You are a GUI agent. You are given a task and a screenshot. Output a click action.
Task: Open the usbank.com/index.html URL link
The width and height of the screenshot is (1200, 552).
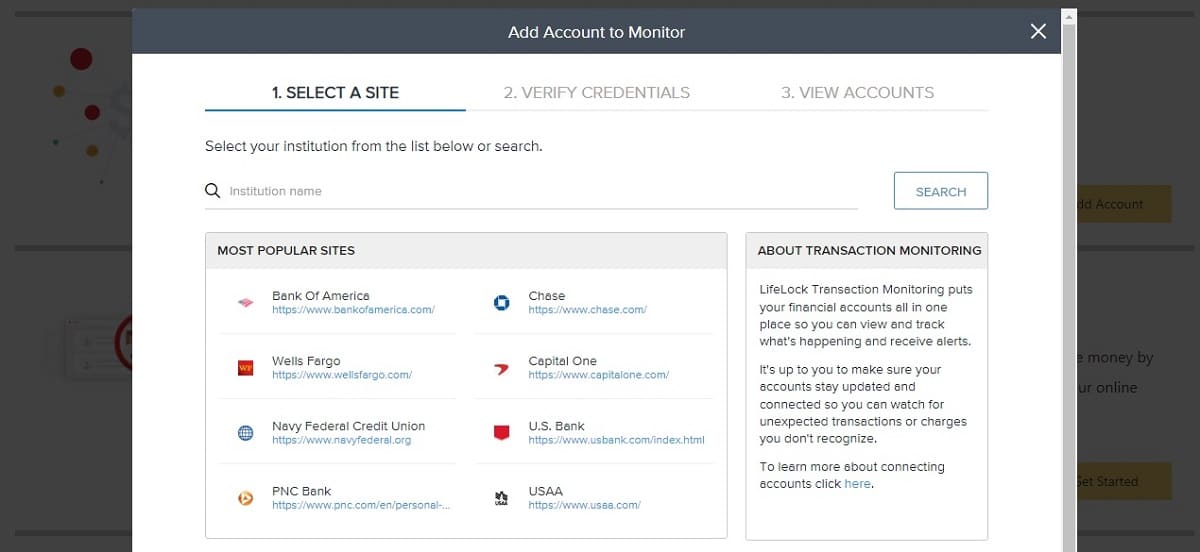point(617,440)
